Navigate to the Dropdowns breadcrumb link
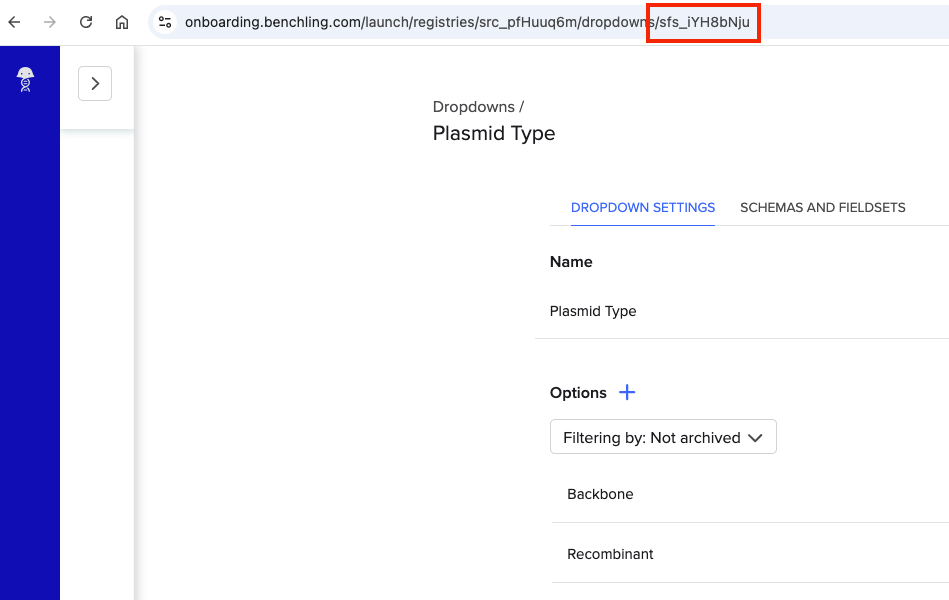This screenshot has width=949, height=600. [x=473, y=107]
